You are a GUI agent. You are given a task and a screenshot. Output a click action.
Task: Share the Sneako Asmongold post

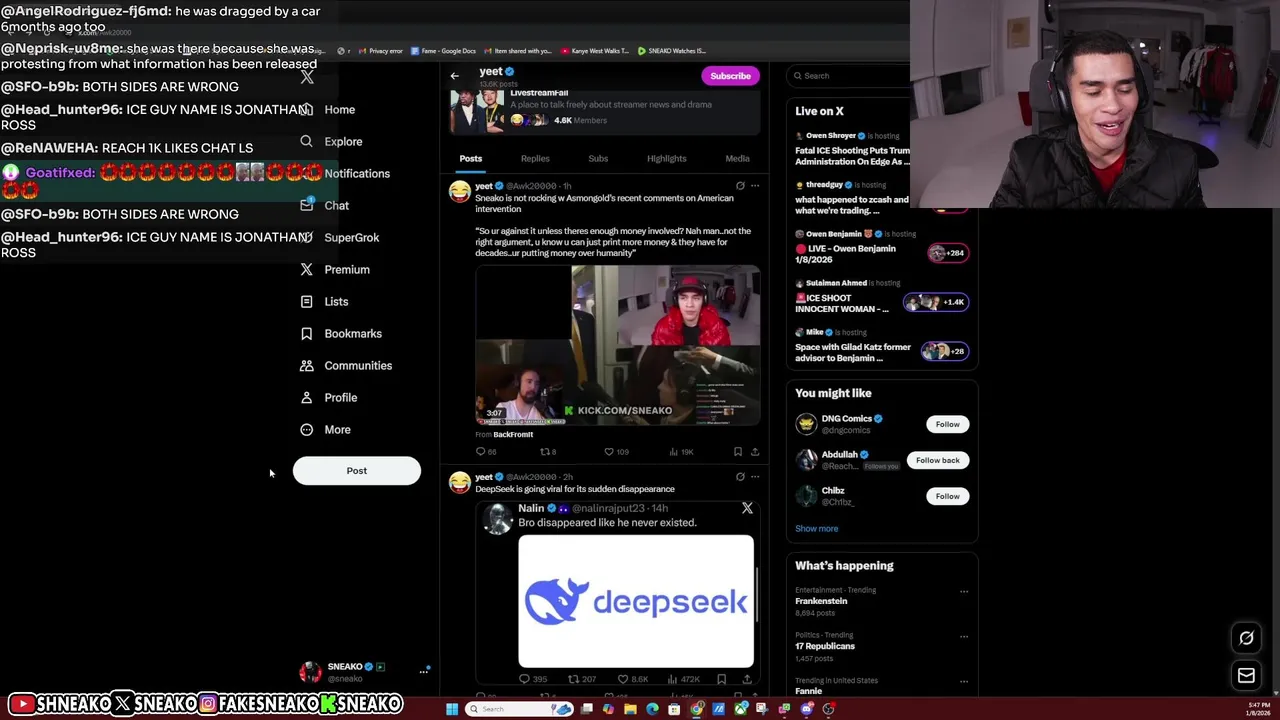tap(755, 452)
